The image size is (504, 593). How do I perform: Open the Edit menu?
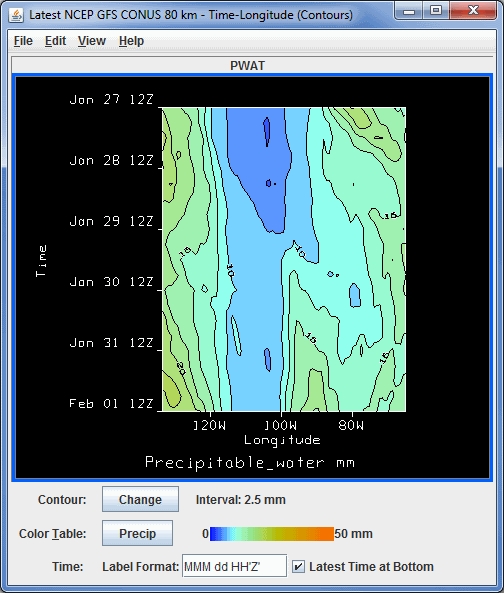pyautogui.click(x=55, y=41)
